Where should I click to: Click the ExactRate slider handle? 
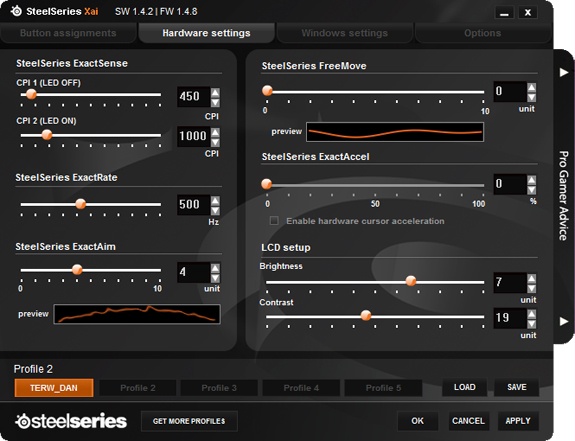point(80,204)
